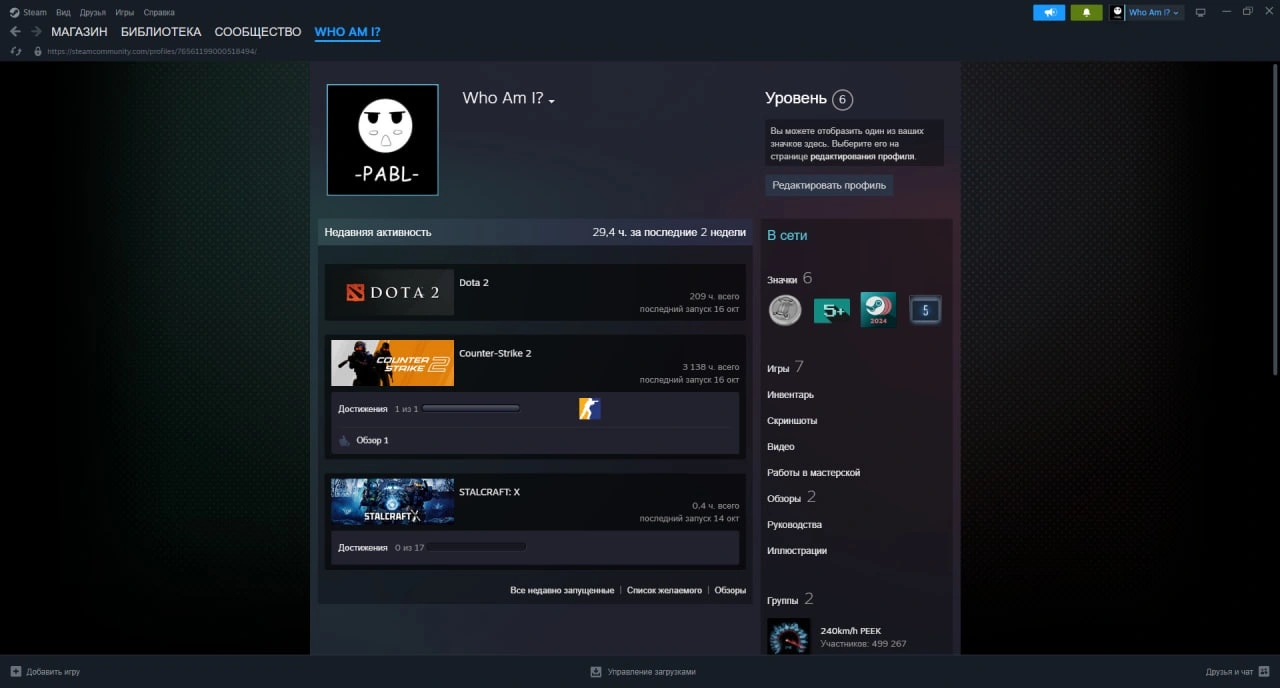This screenshot has height=688, width=1280.
Task: Follow the редактирования профиля link
Action: (x=862, y=157)
